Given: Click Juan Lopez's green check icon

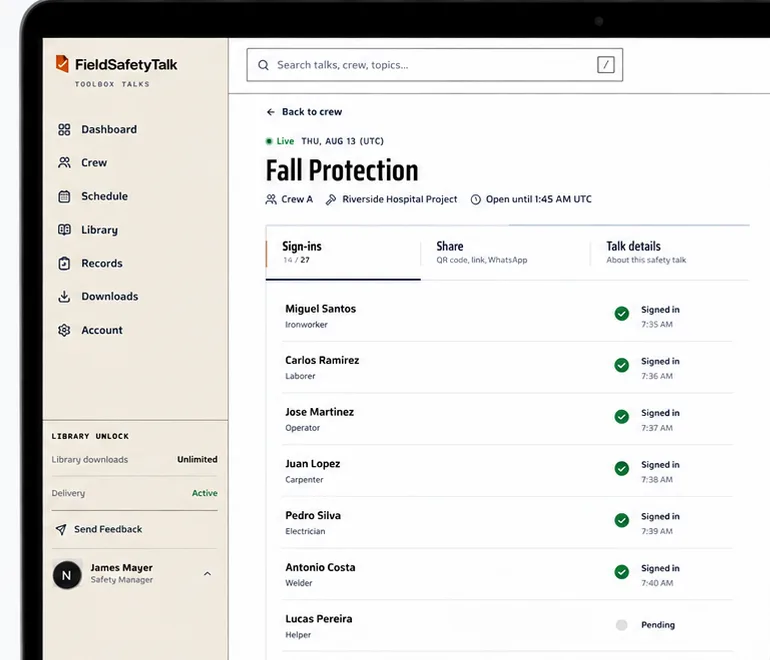Looking at the screenshot, I should point(622,468).
